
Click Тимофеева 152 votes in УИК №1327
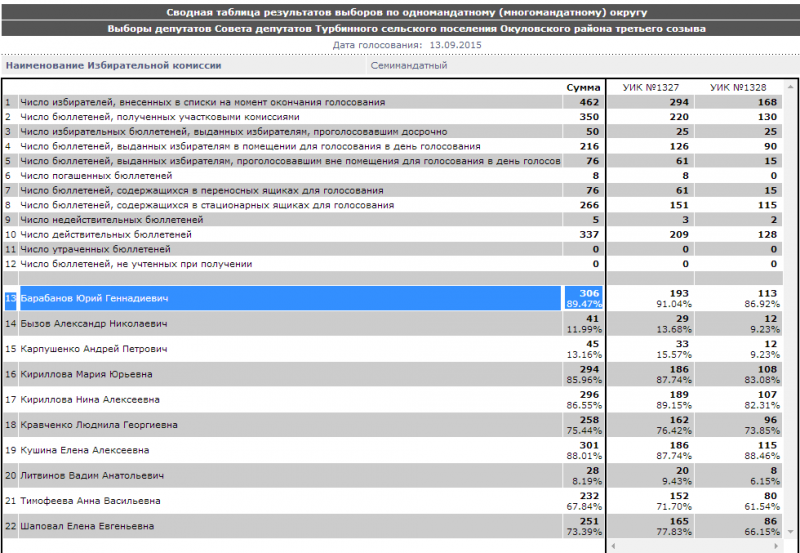679,496
